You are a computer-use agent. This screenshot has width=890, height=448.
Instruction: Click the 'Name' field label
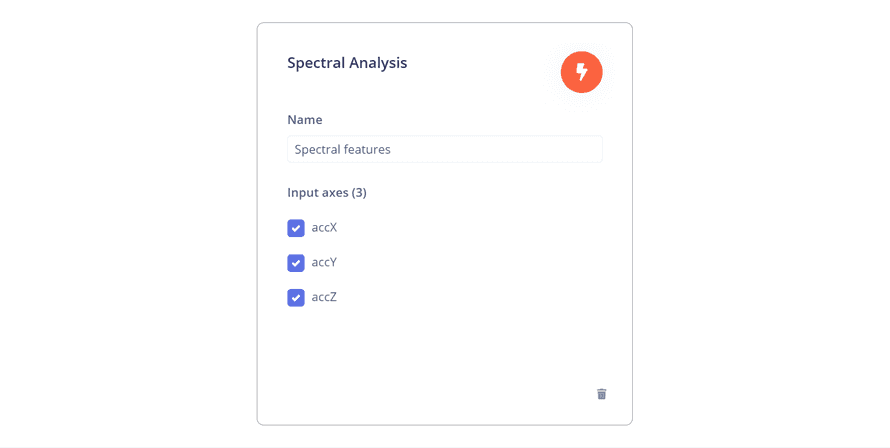tap(305, 120)
